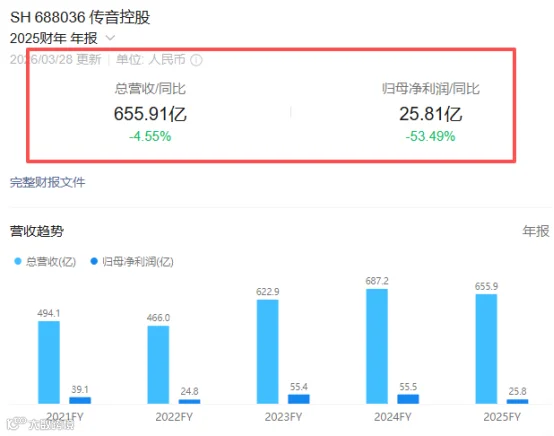Click the 年报 selector beside 营收趋势
Image resolution: width=554 pixels, height=436 pixels.
(x=536, y=231)
